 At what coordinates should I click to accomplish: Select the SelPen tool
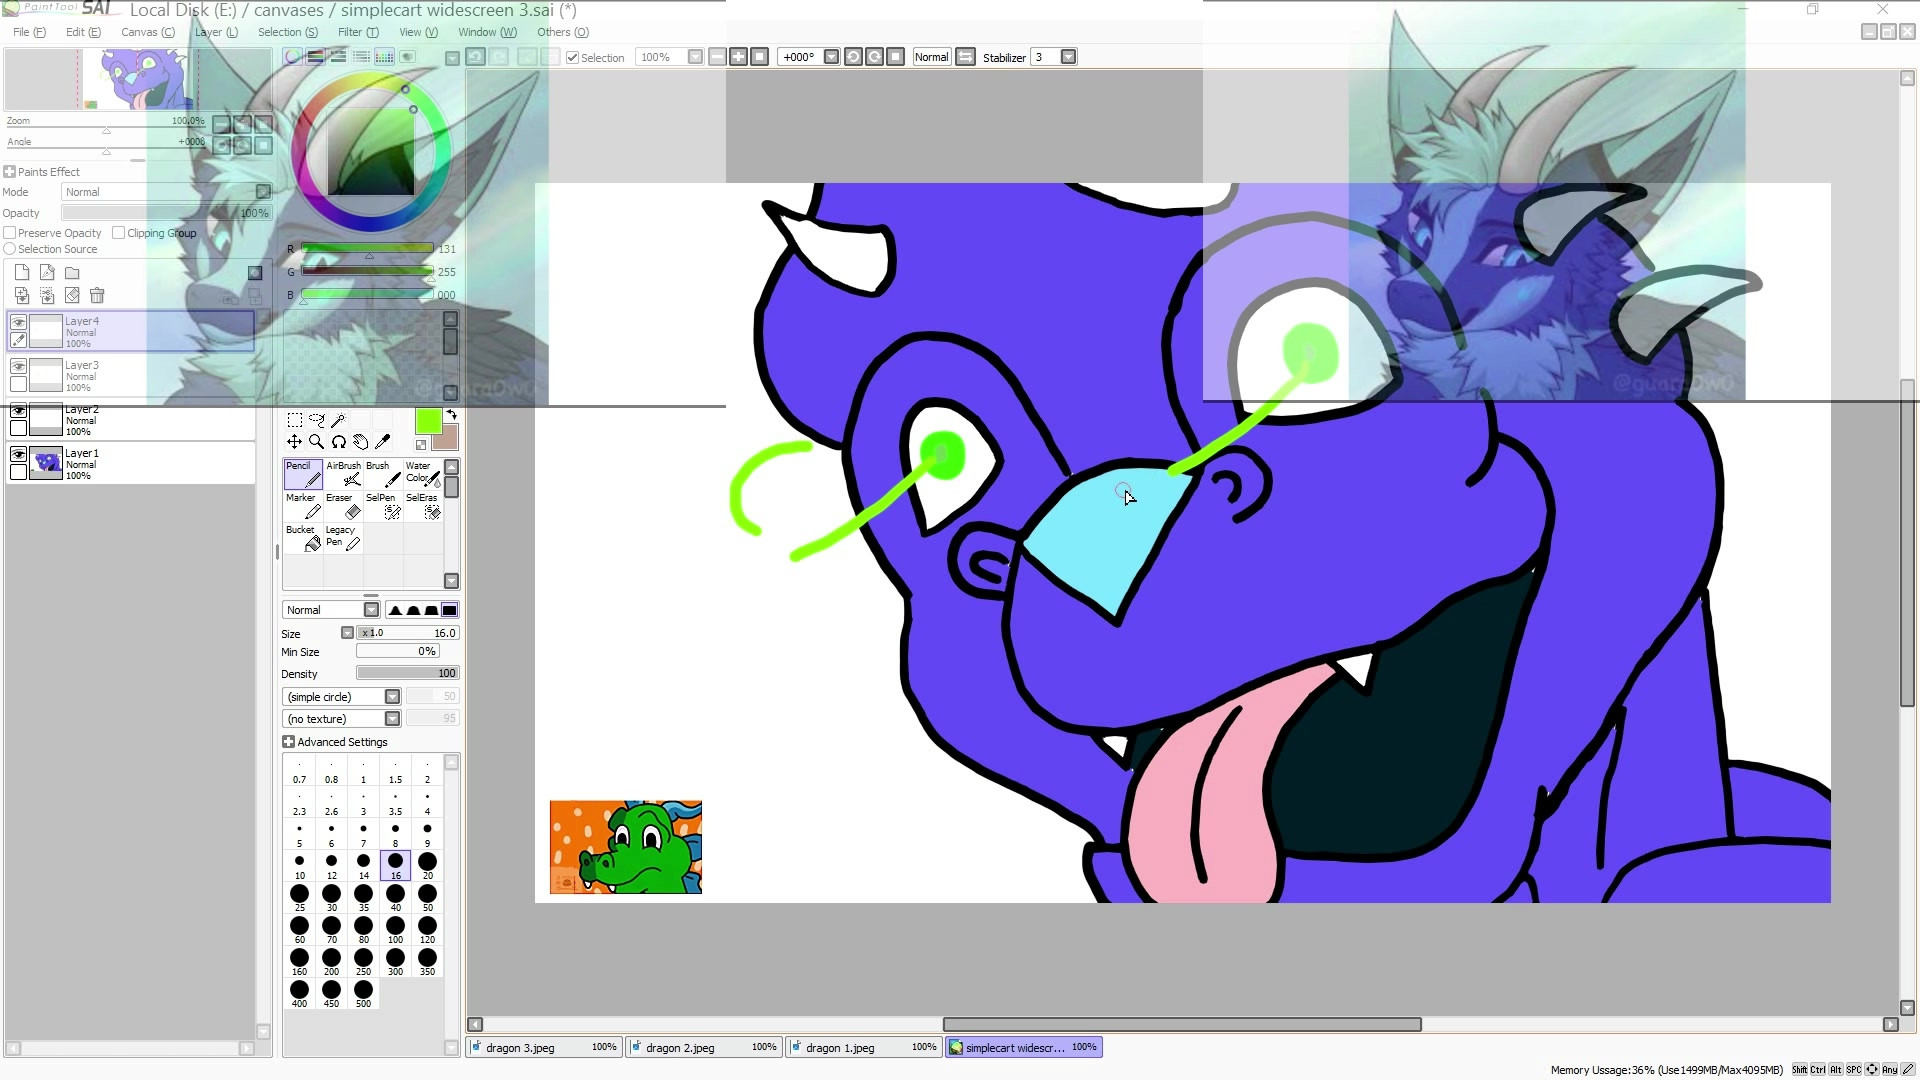[x=383, y=506]
